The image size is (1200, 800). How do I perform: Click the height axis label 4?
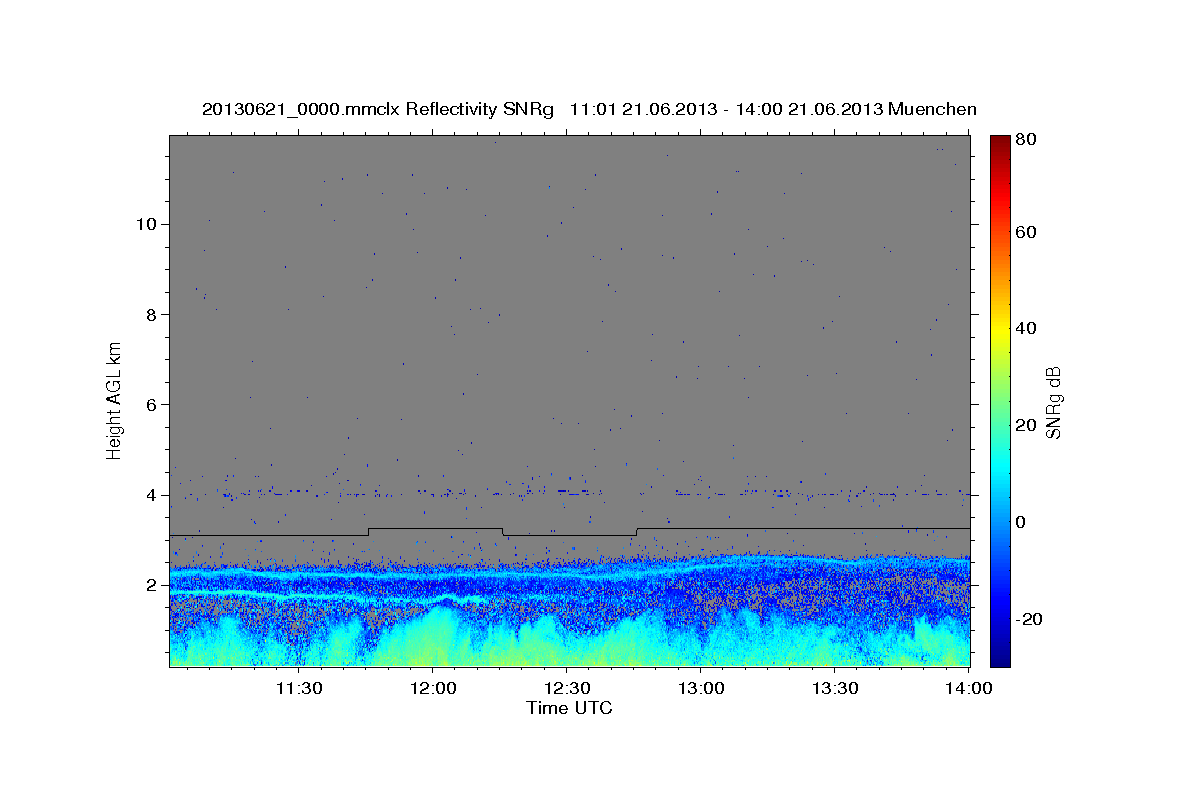tap(150, 495)
